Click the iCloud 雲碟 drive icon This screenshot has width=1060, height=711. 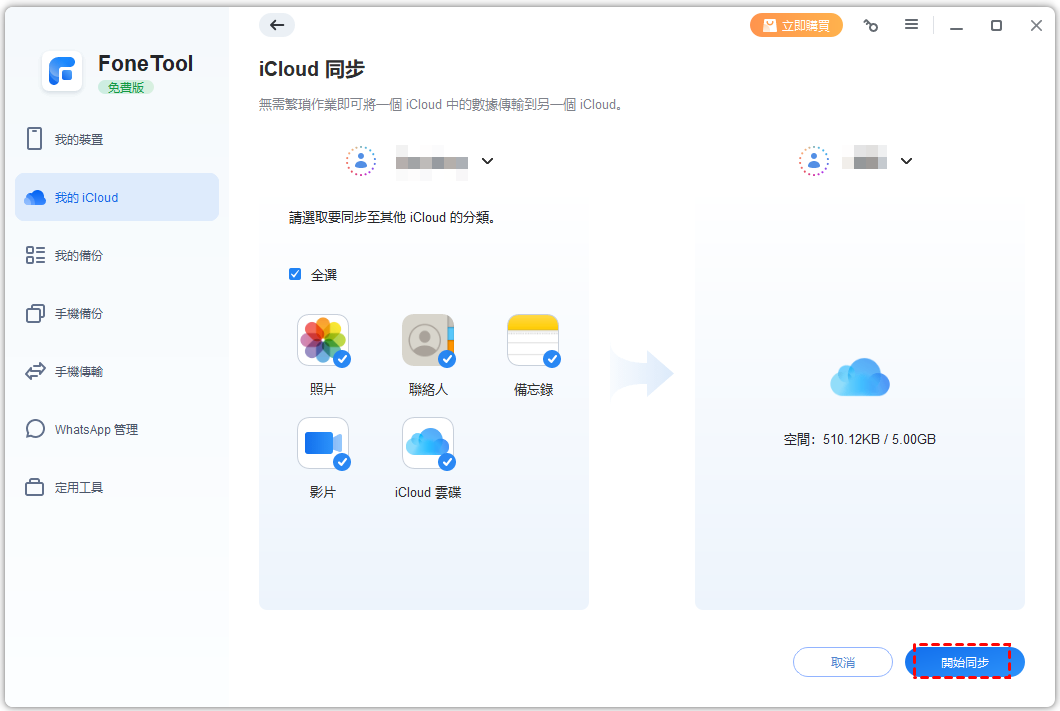pos(427,443)
